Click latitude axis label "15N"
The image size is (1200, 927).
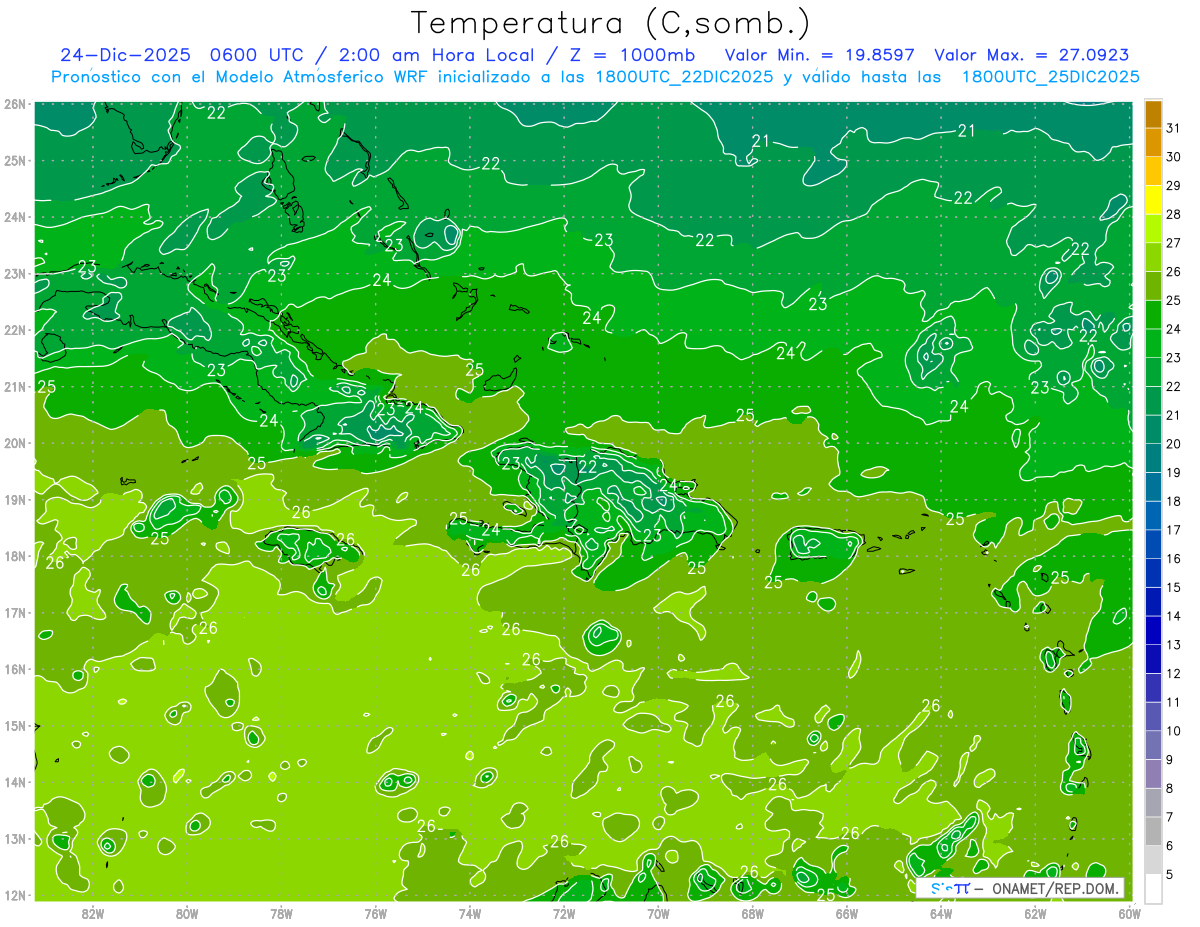pyautogui.click(x=15, y=725)
